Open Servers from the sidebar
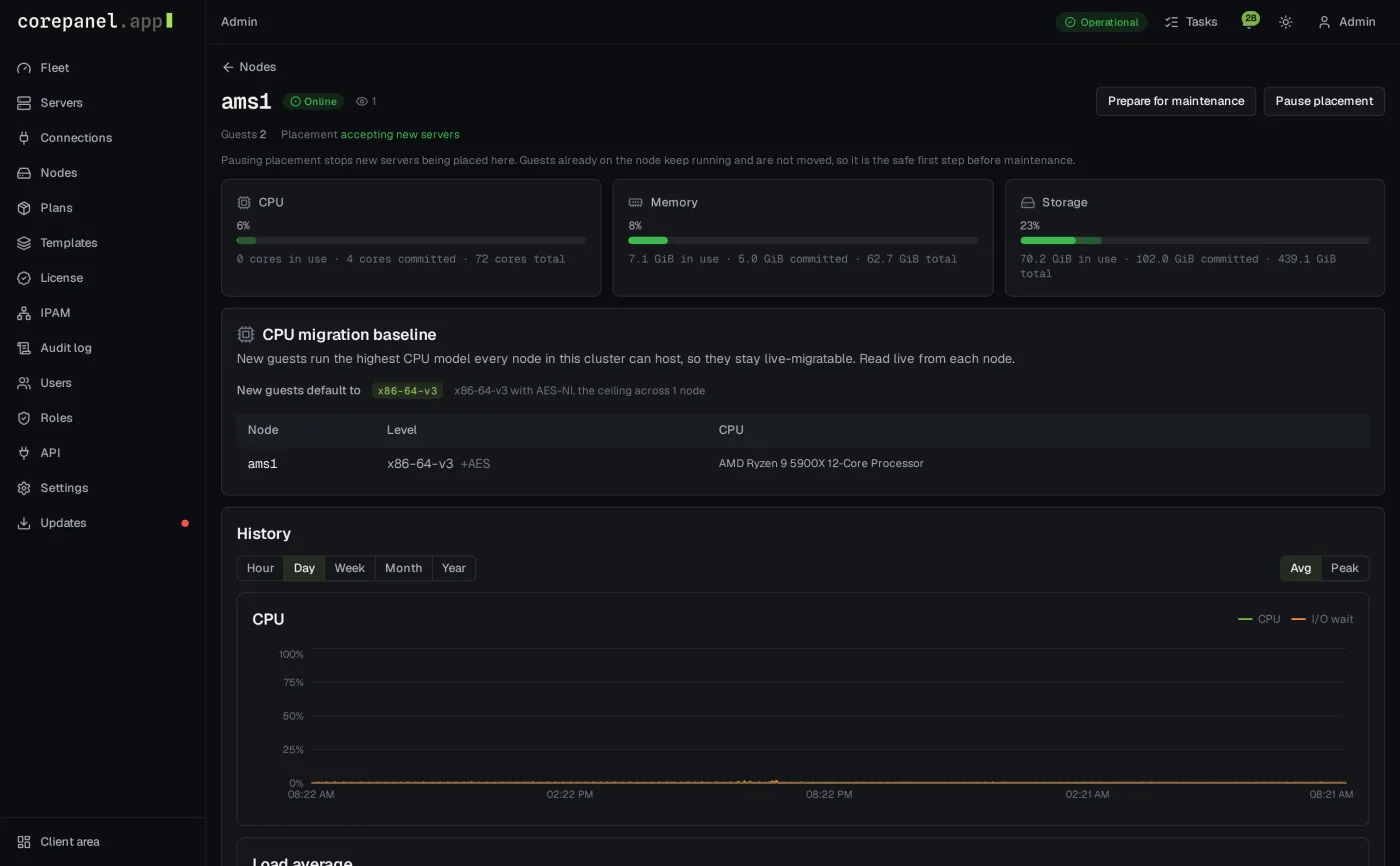The image size is (1400, 866). coord(102,103)
